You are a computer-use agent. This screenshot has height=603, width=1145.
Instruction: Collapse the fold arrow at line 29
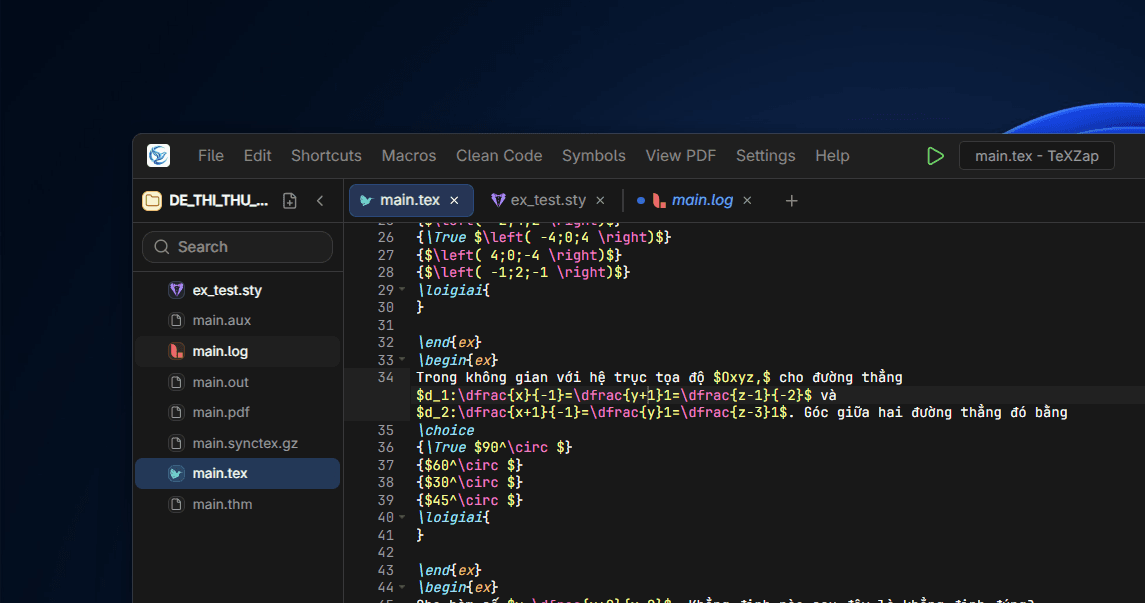pyautogui.click(x=402, y=289)
